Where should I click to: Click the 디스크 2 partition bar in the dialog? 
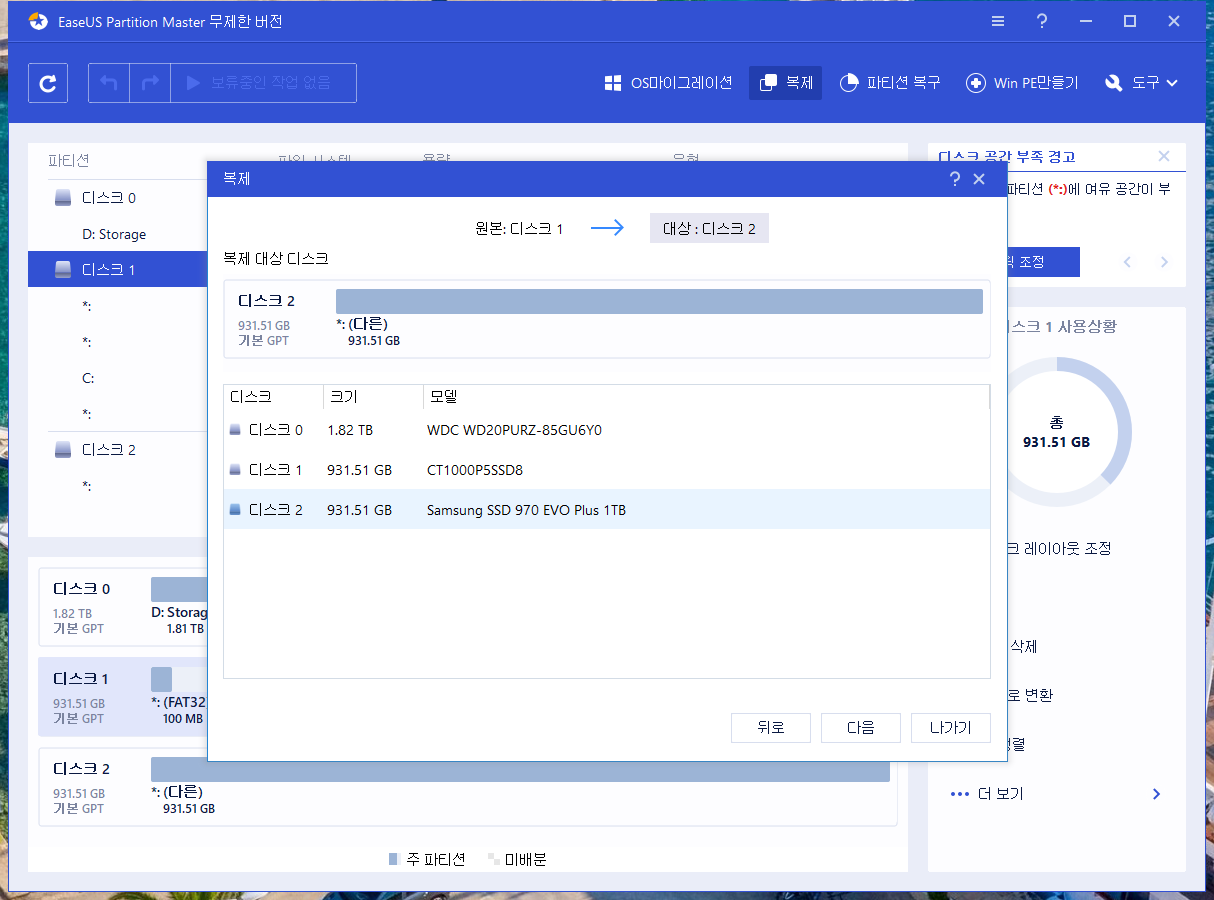pyautogui.click(x=659, y=302)
